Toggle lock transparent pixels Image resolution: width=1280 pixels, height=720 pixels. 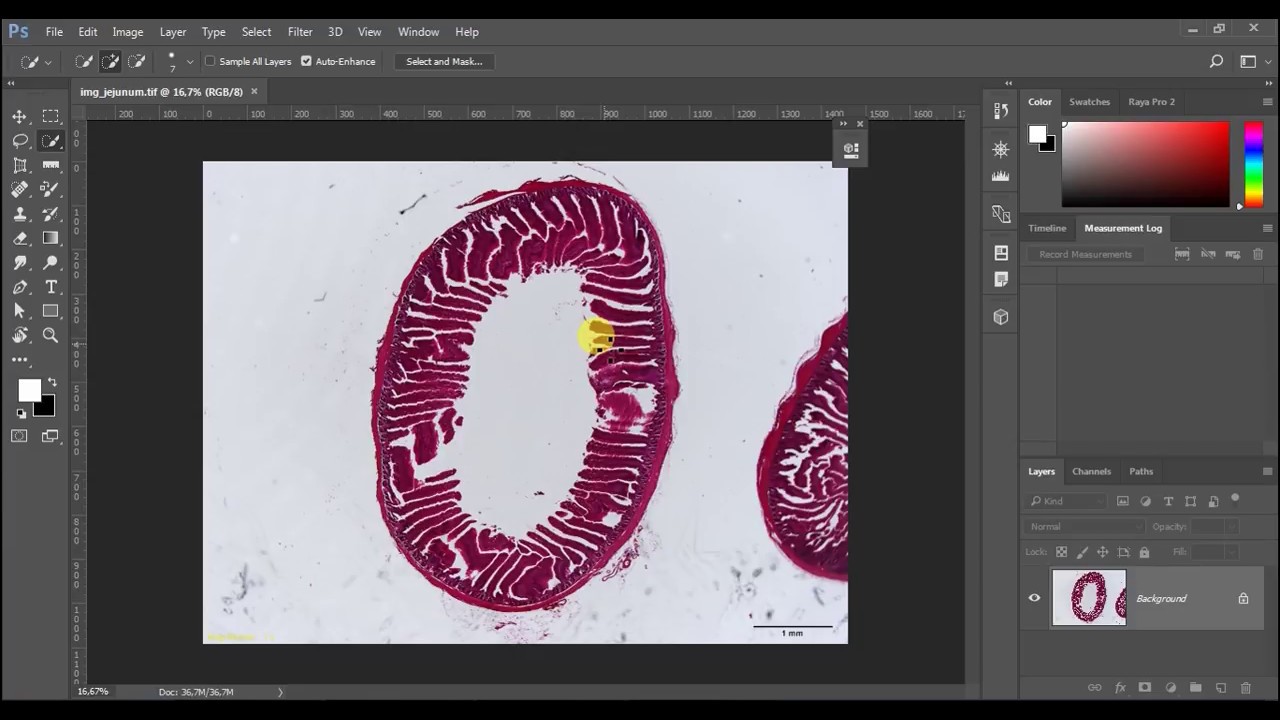[1061, 552]
